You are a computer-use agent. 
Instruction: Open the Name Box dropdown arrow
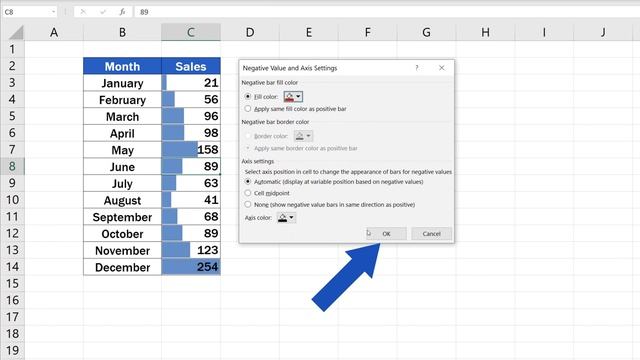[x=53, y=12]
